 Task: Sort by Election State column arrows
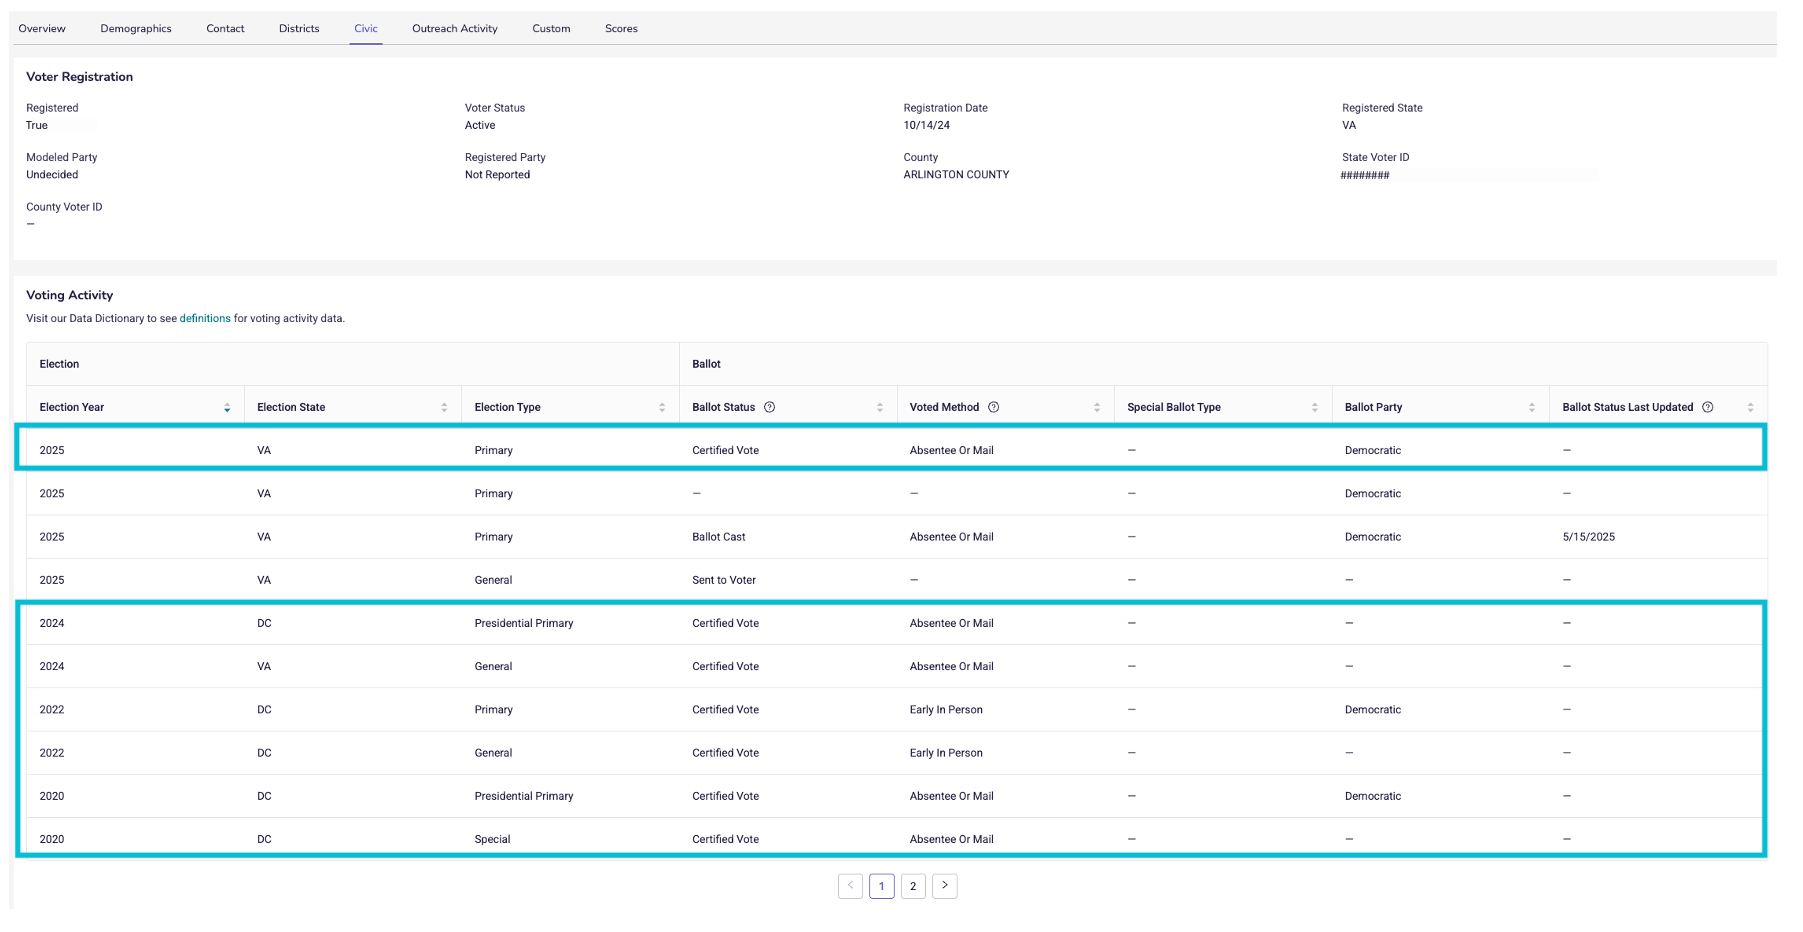click(x=444, y=407)
